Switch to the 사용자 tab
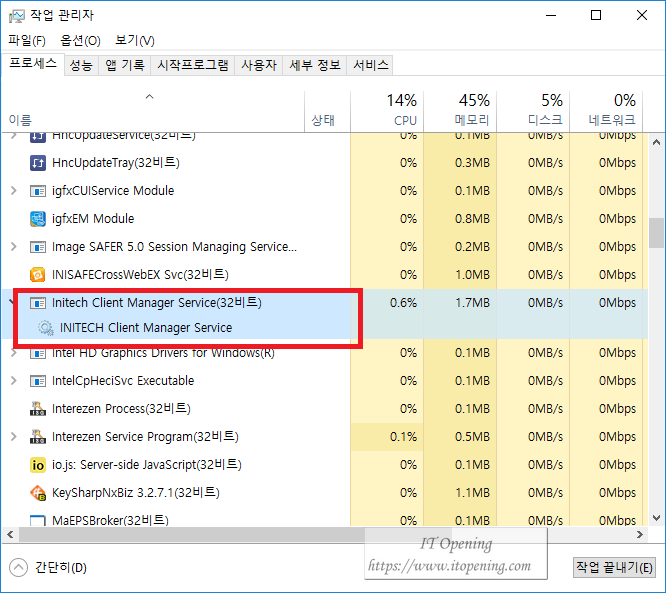 pyautogui.click(x=259, y=65)
